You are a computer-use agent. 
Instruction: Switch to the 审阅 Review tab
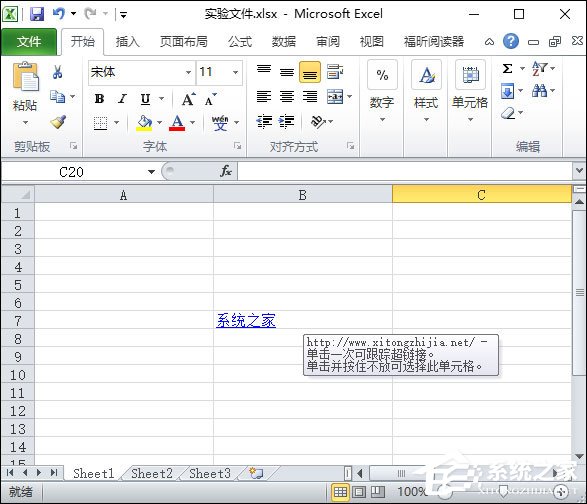pos(328,42)
